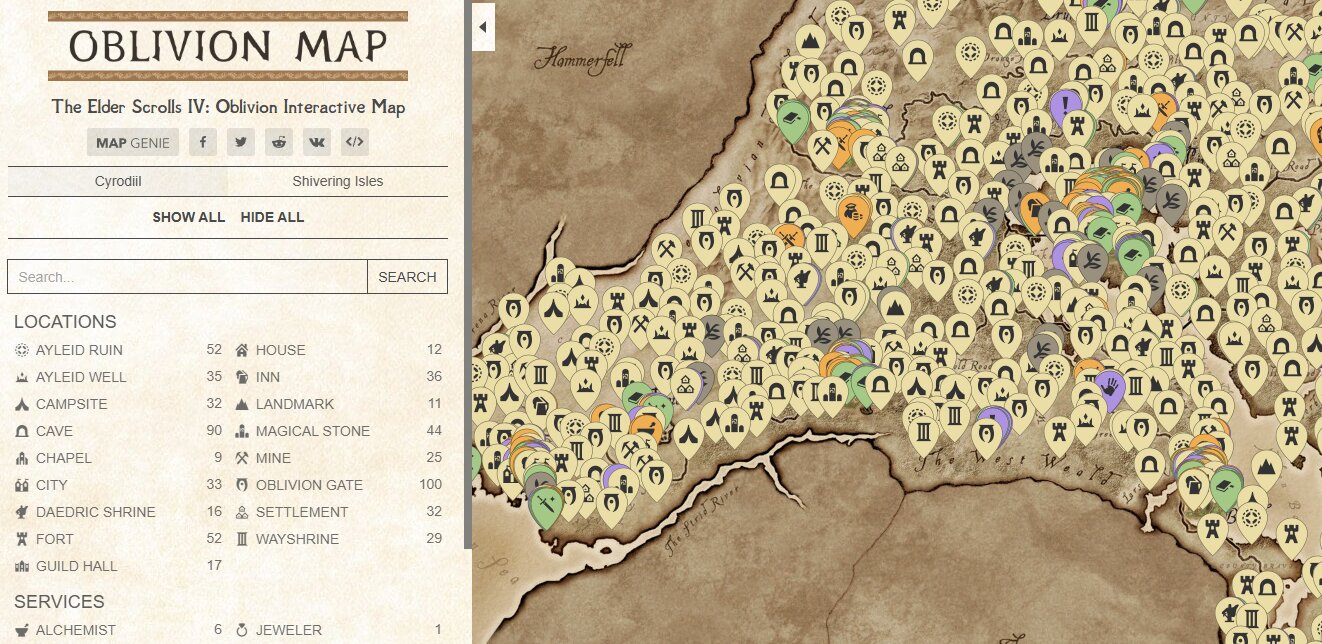This screenshot has height=644, width=1322.
Task: Click the Landmark mountain legend icon
Action: 242,404
